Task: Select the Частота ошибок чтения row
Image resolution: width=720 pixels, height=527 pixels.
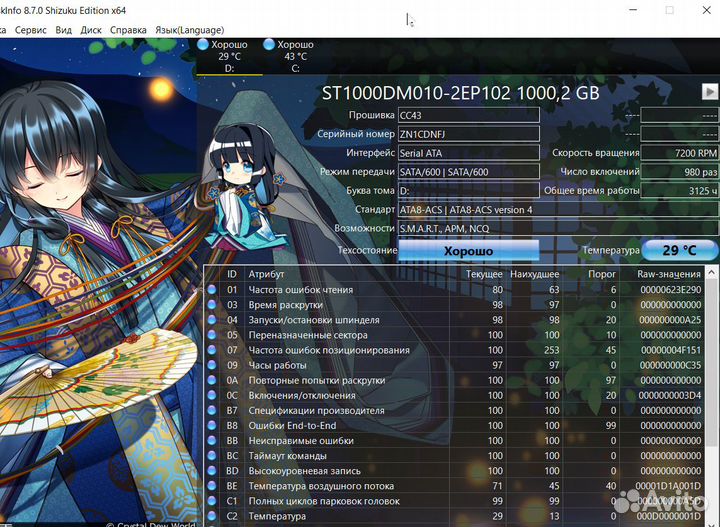Action: (x=455, y=290)
